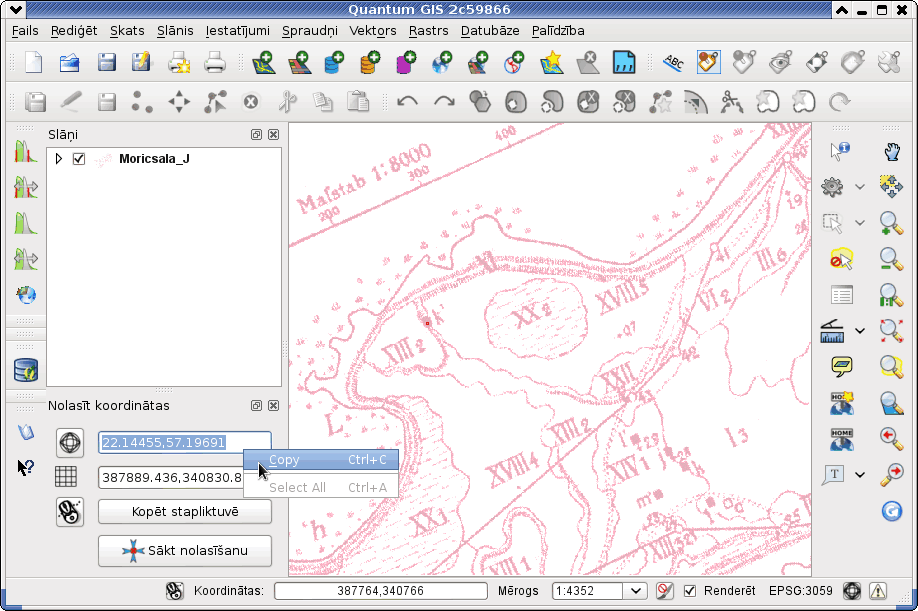Add raster layer toolbar icon
This screenshot has height=611, width=918.
(x=299, y=62)
